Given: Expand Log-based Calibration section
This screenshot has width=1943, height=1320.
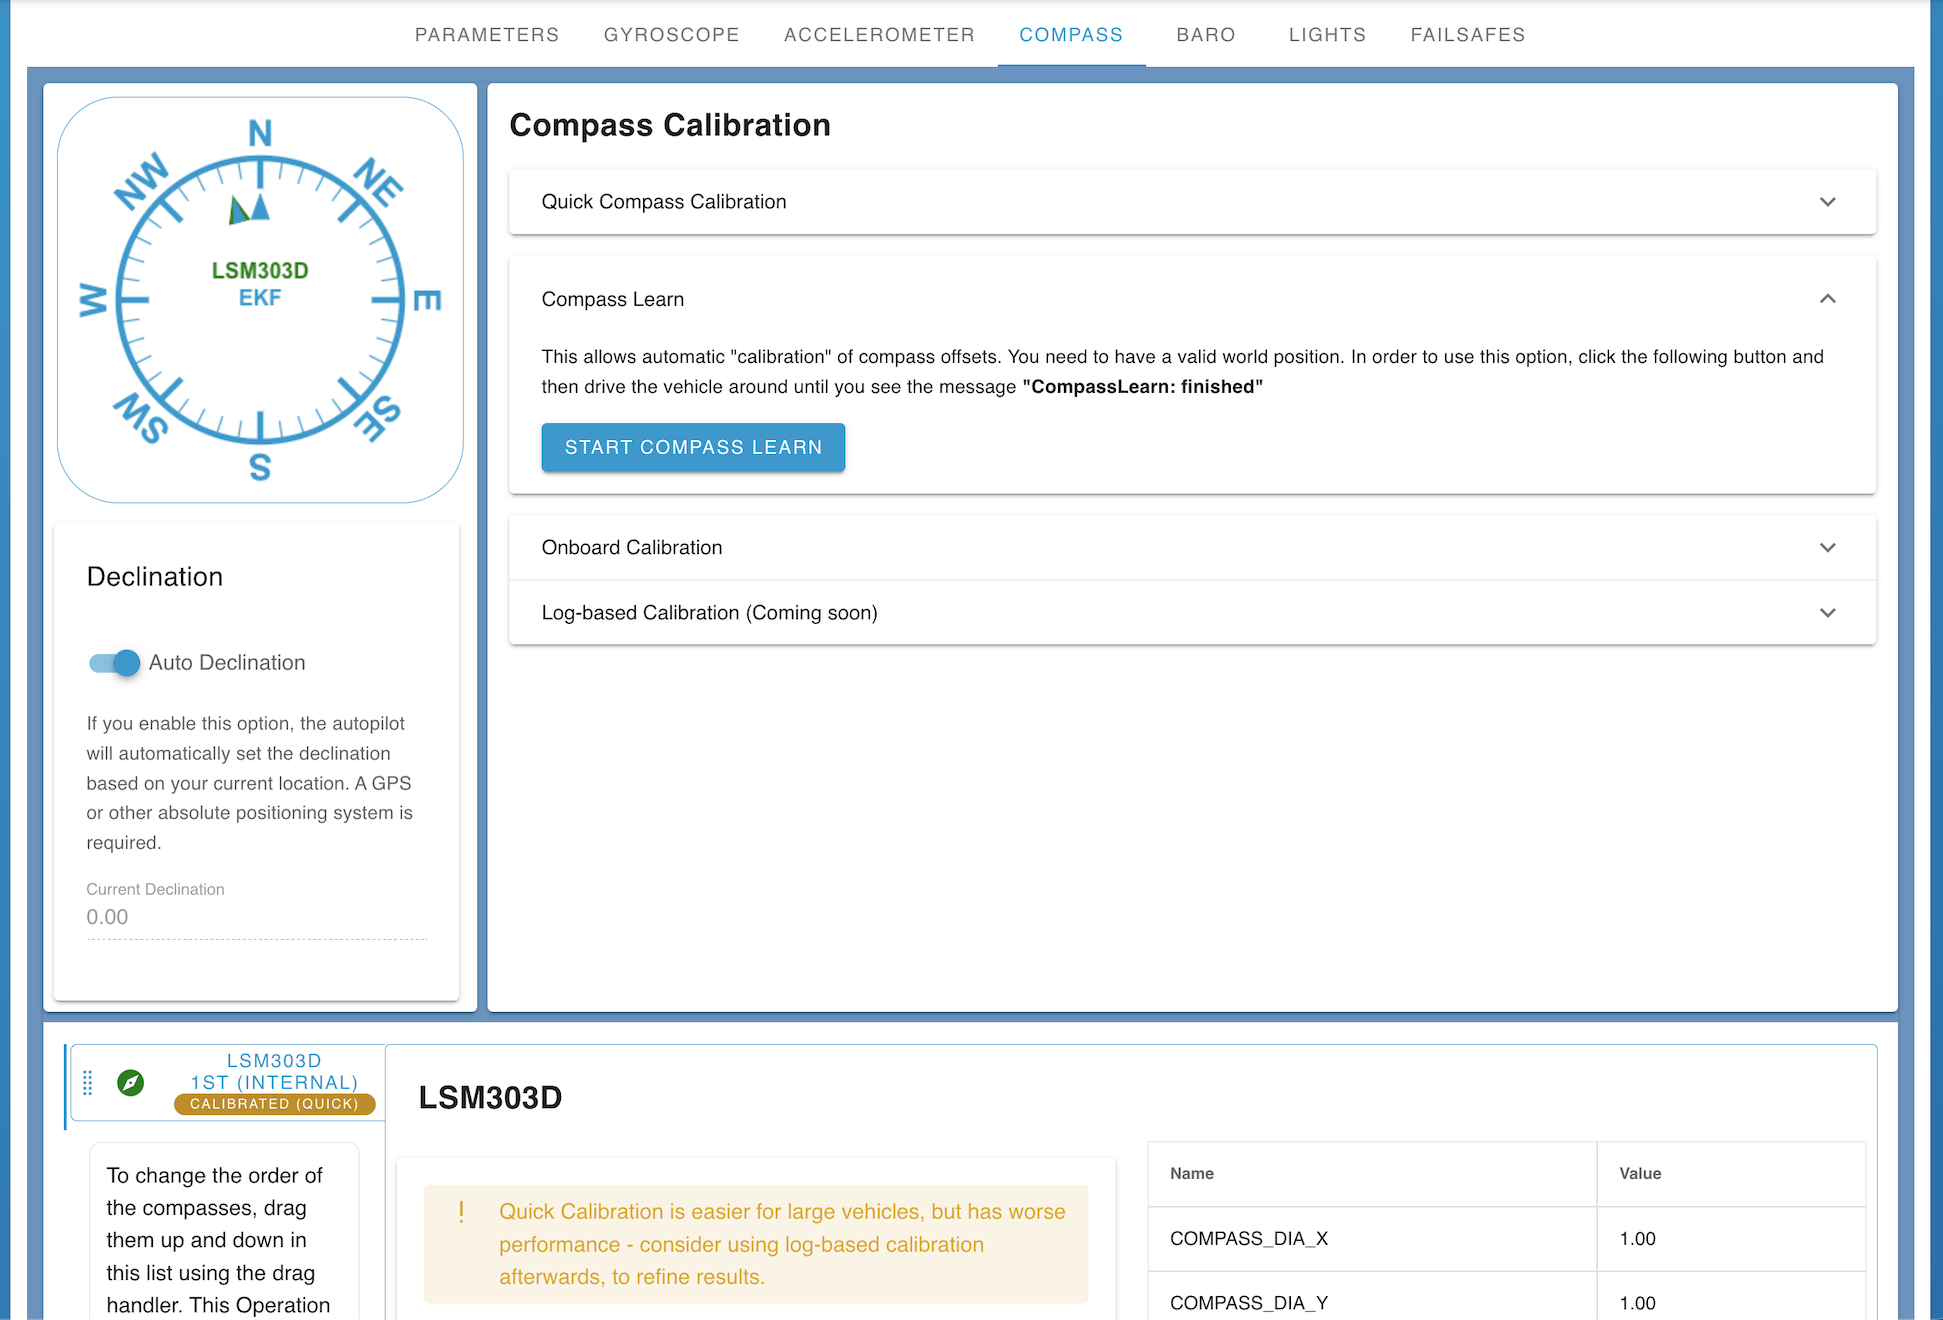Looking at the screenshot, I should [x=1828, y=612].
